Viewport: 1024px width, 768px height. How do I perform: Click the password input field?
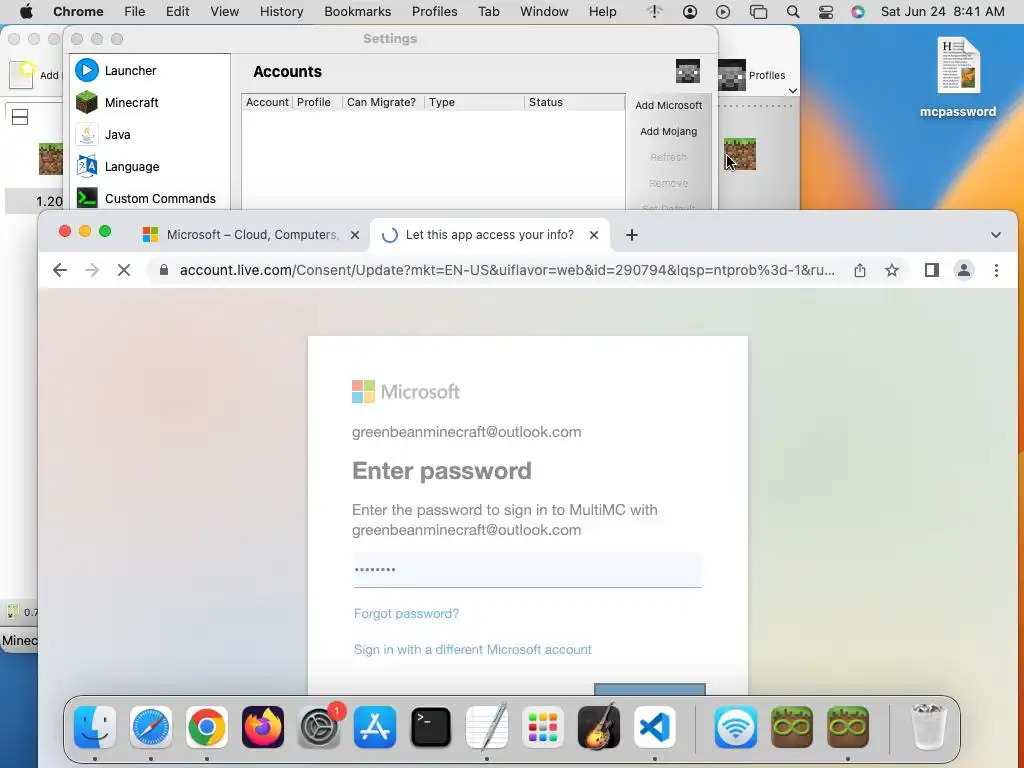click(x=527, y=569)
